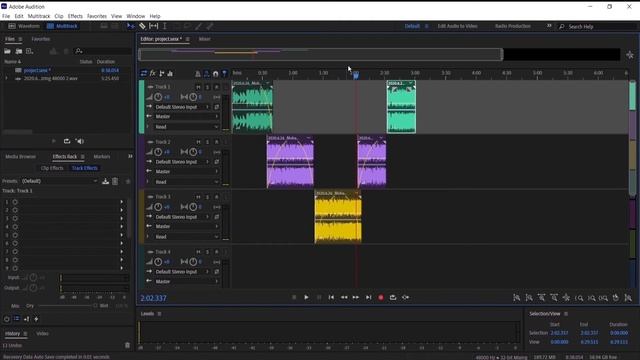Switch to the Mixer tab
The image size is (640, 360).
pos(204,39)
